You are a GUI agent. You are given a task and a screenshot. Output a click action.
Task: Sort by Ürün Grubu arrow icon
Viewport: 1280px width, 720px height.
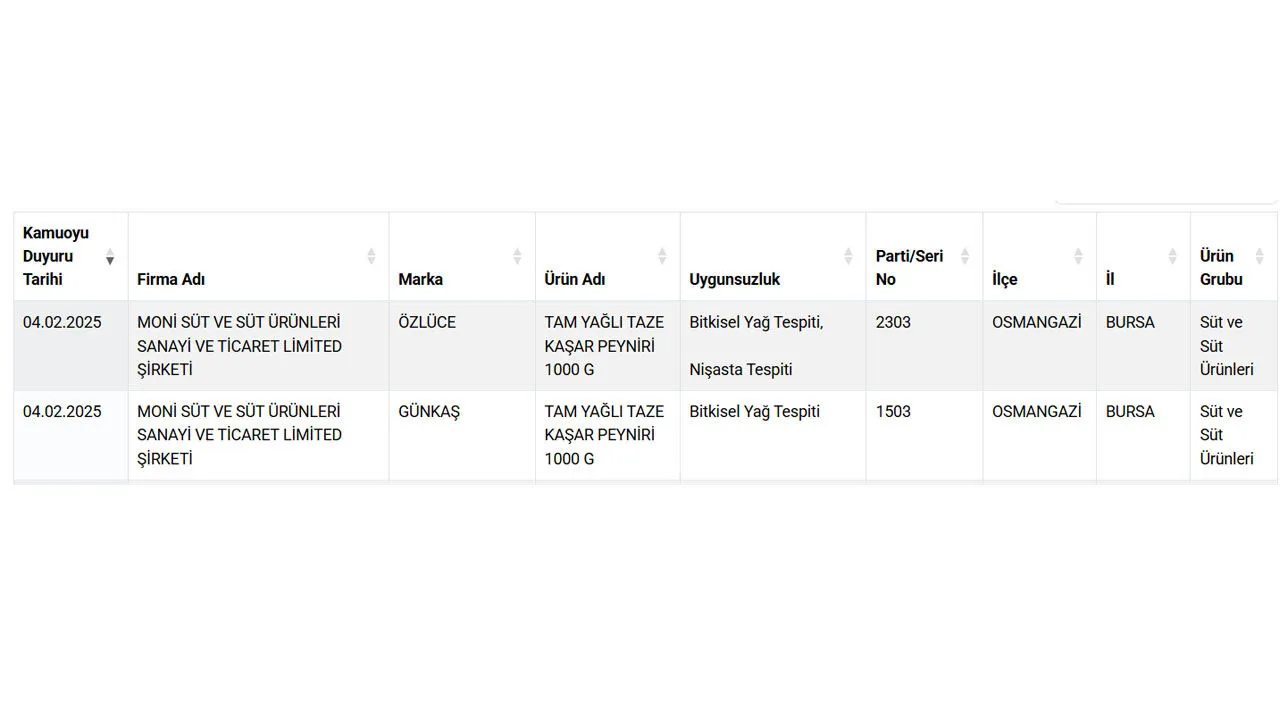pos(1259,256)
